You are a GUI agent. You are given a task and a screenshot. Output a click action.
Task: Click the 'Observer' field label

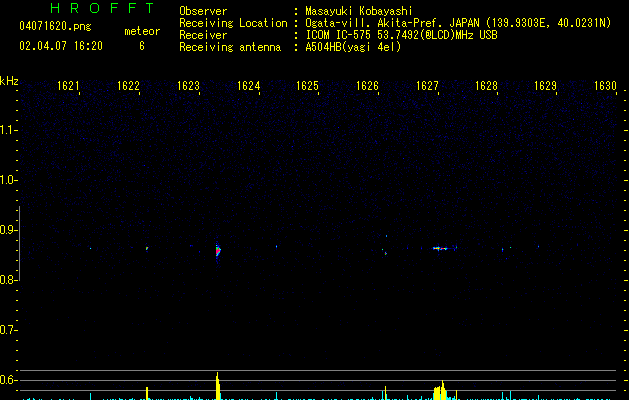(203, 11)
